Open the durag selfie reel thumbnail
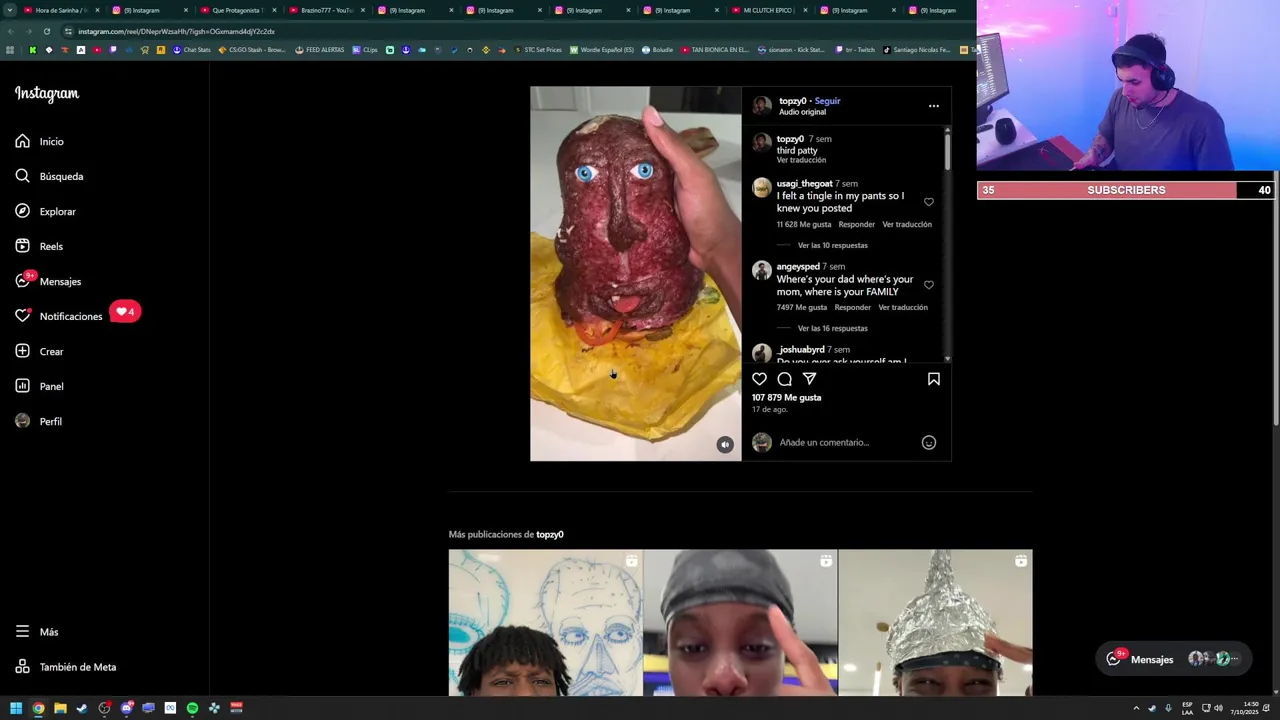 pyautogui.click(x=740, y=622)
